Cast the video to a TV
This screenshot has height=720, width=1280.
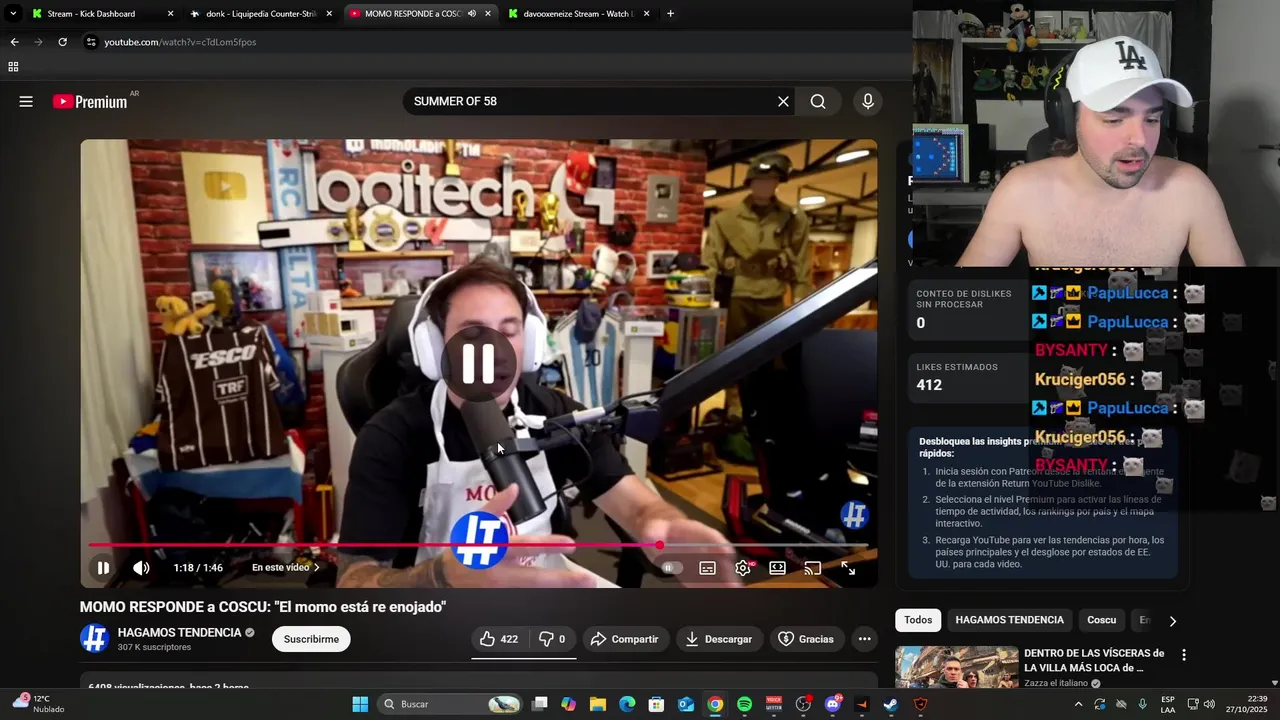pos(812,568)
